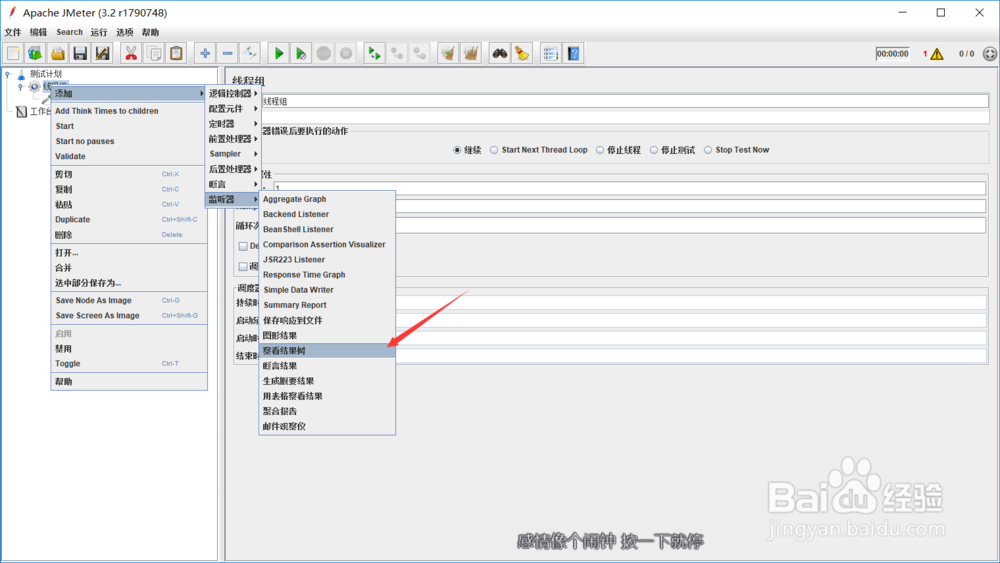Expand the 配置元件 submenu
Screen dimensions: 1000x563
[233, 108]
